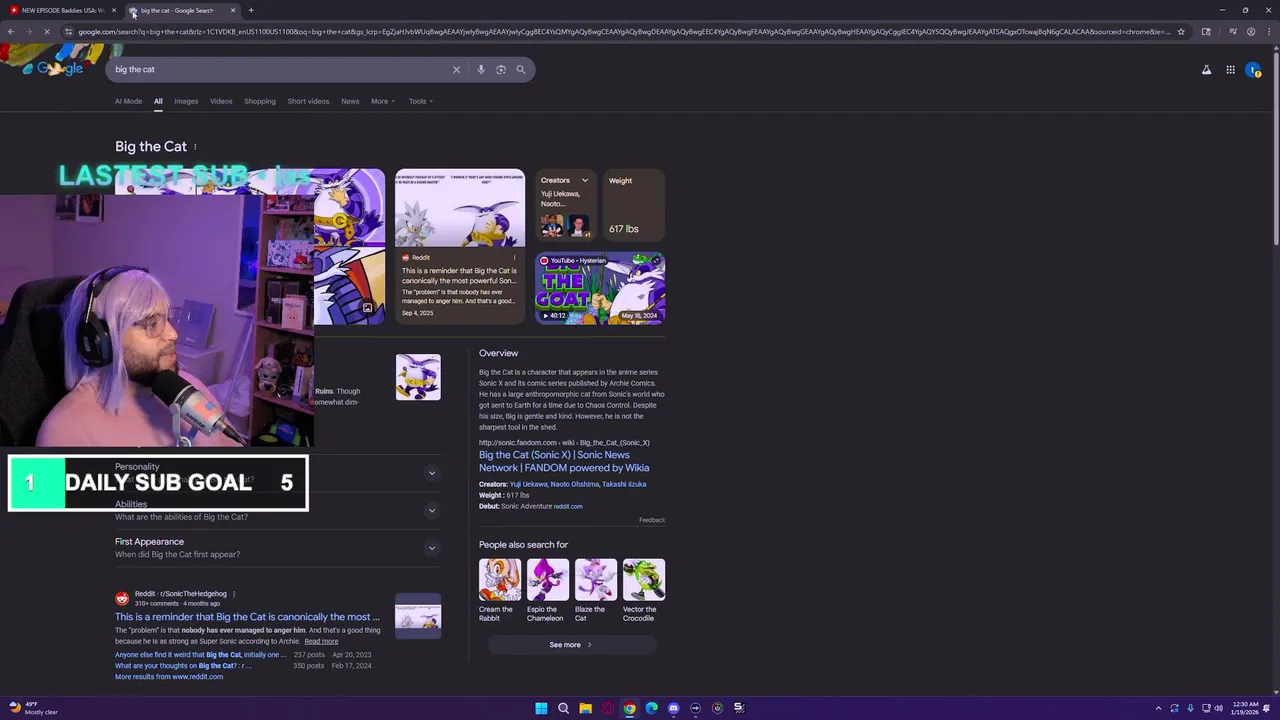The height and width of the screenshot is (720, 1280).
Task: Click the Takashi Iizuka creator link
Action: coord(624,484)
